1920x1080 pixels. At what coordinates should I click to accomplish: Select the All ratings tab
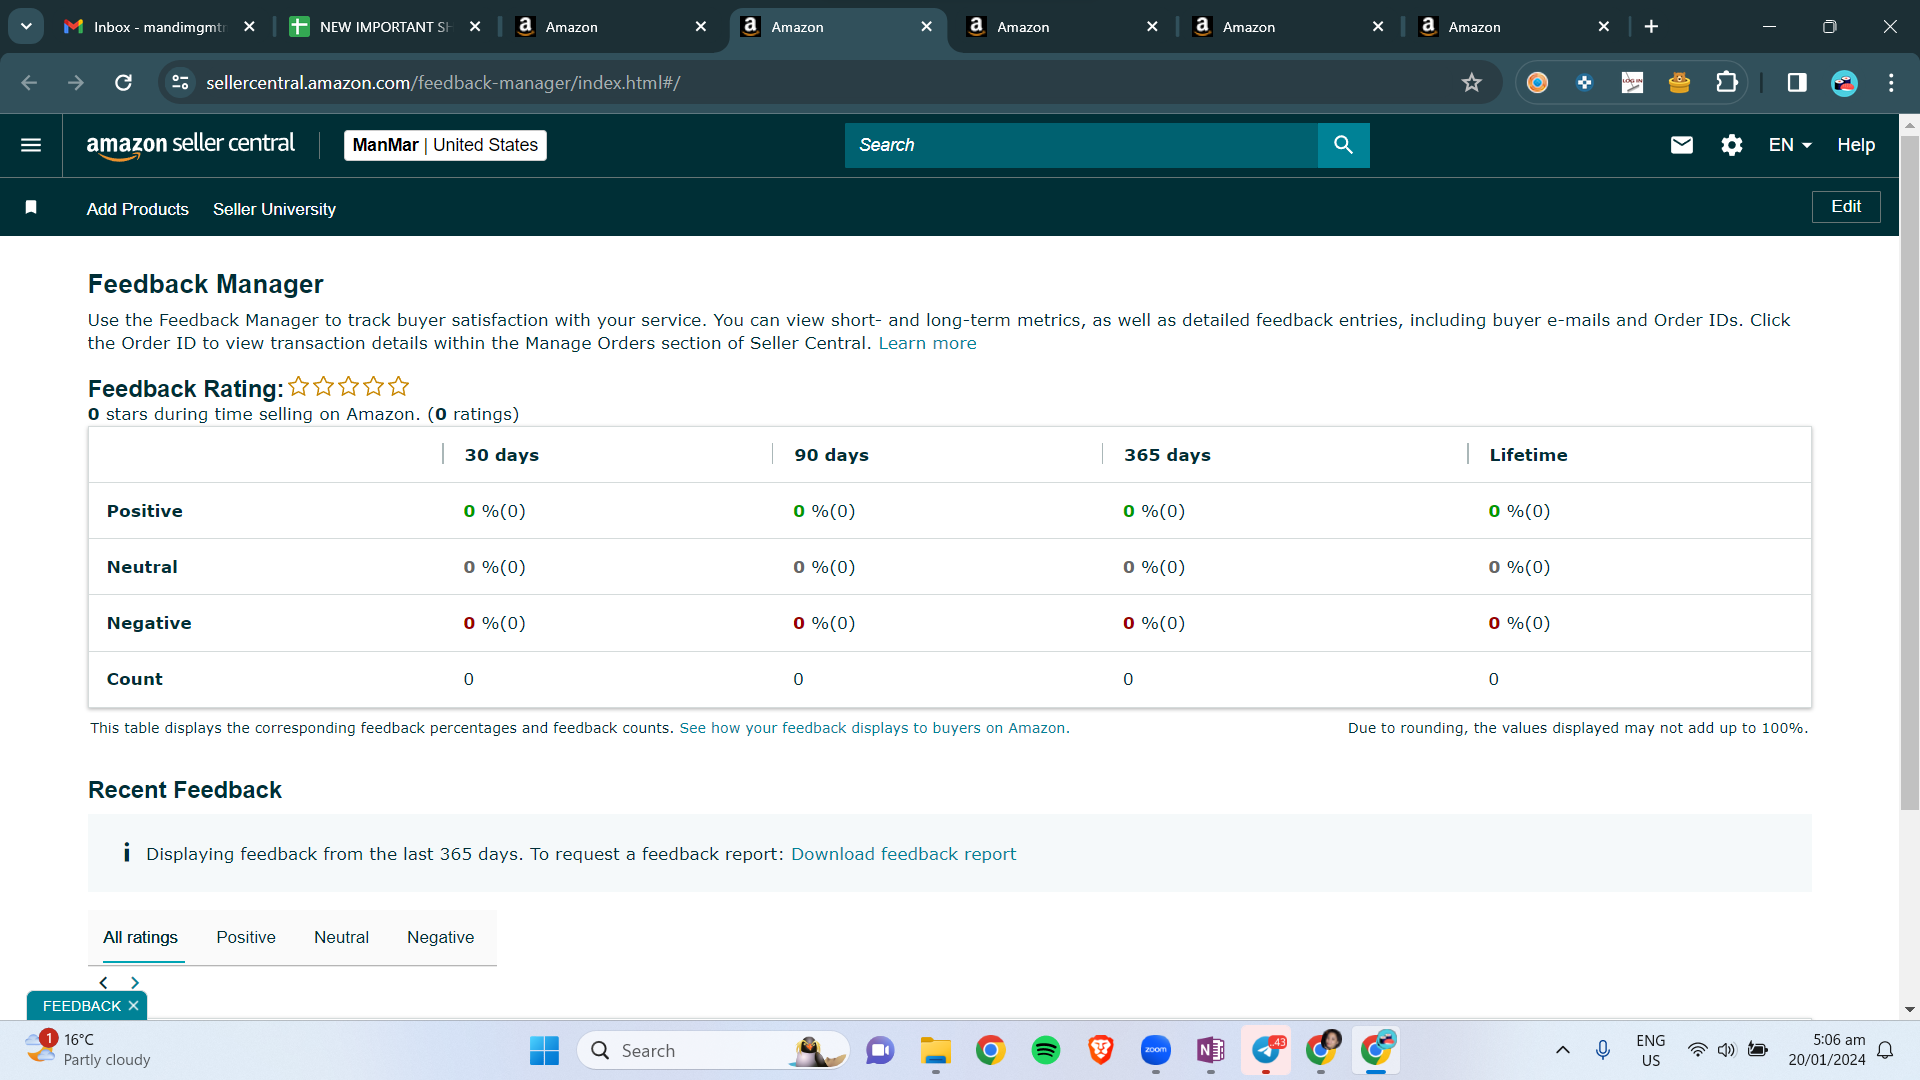tap(141, 938)
